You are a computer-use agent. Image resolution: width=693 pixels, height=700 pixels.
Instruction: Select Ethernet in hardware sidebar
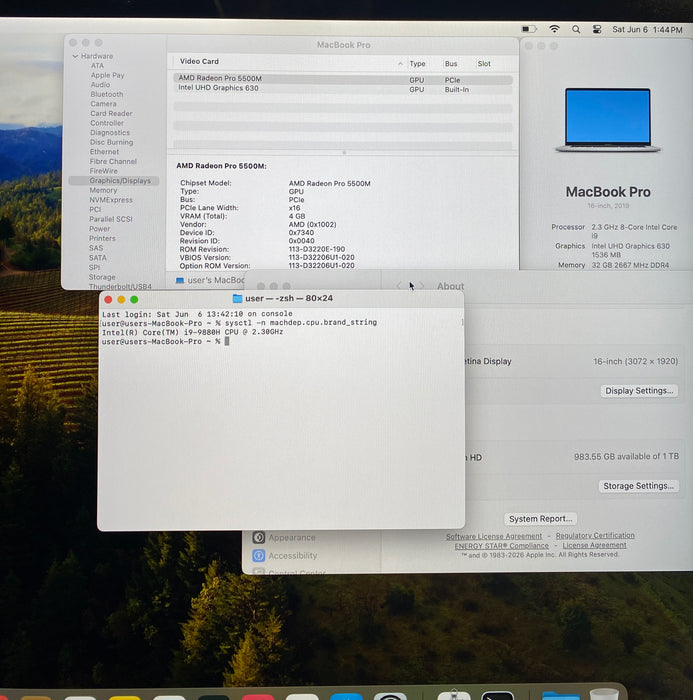point(104,152)
